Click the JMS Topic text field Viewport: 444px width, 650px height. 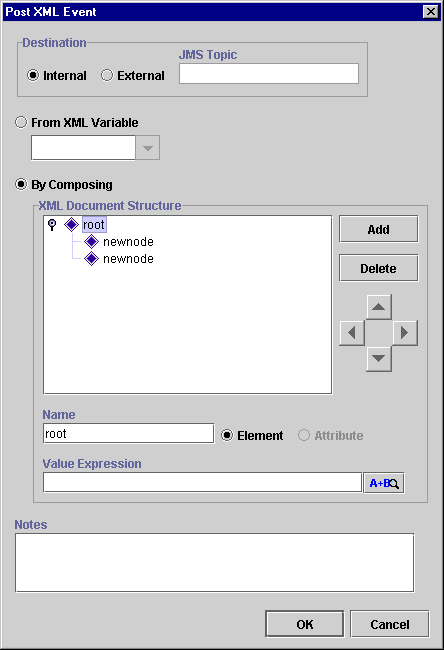[x=269, y=73]
